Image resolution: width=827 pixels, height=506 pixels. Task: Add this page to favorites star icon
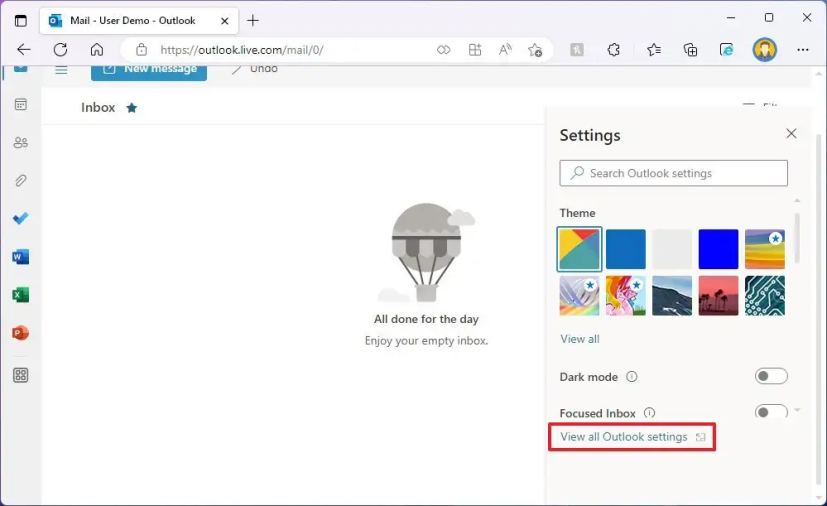click(535, 50)
